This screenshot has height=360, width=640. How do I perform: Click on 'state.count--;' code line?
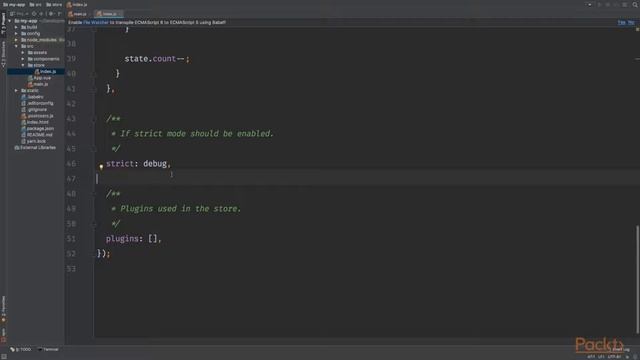[x=157, y=59]
